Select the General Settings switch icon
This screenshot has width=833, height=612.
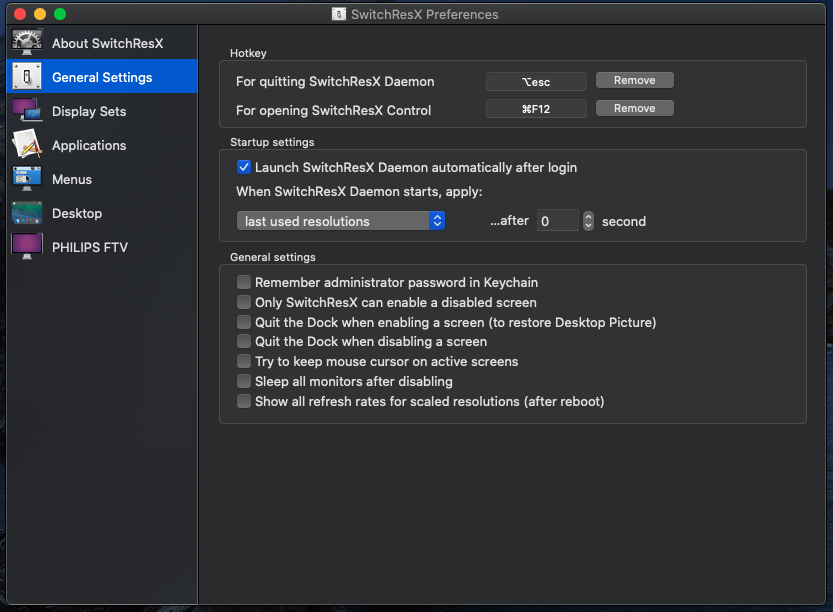click(x=27, y=76)
